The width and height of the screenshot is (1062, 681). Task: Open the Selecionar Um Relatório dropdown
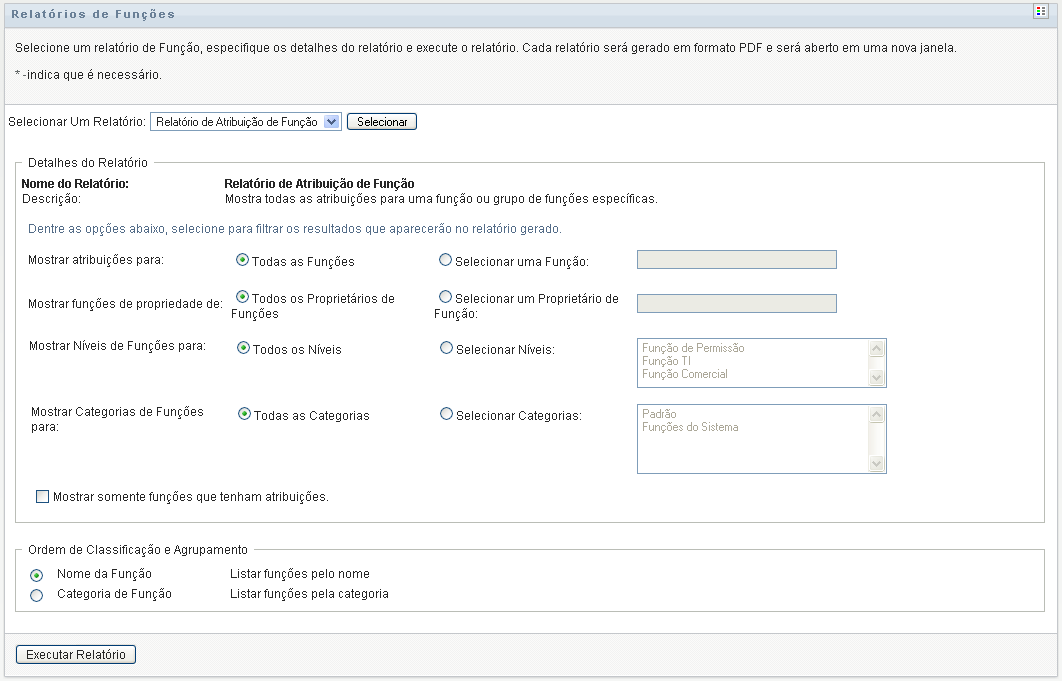click(246, 122)
